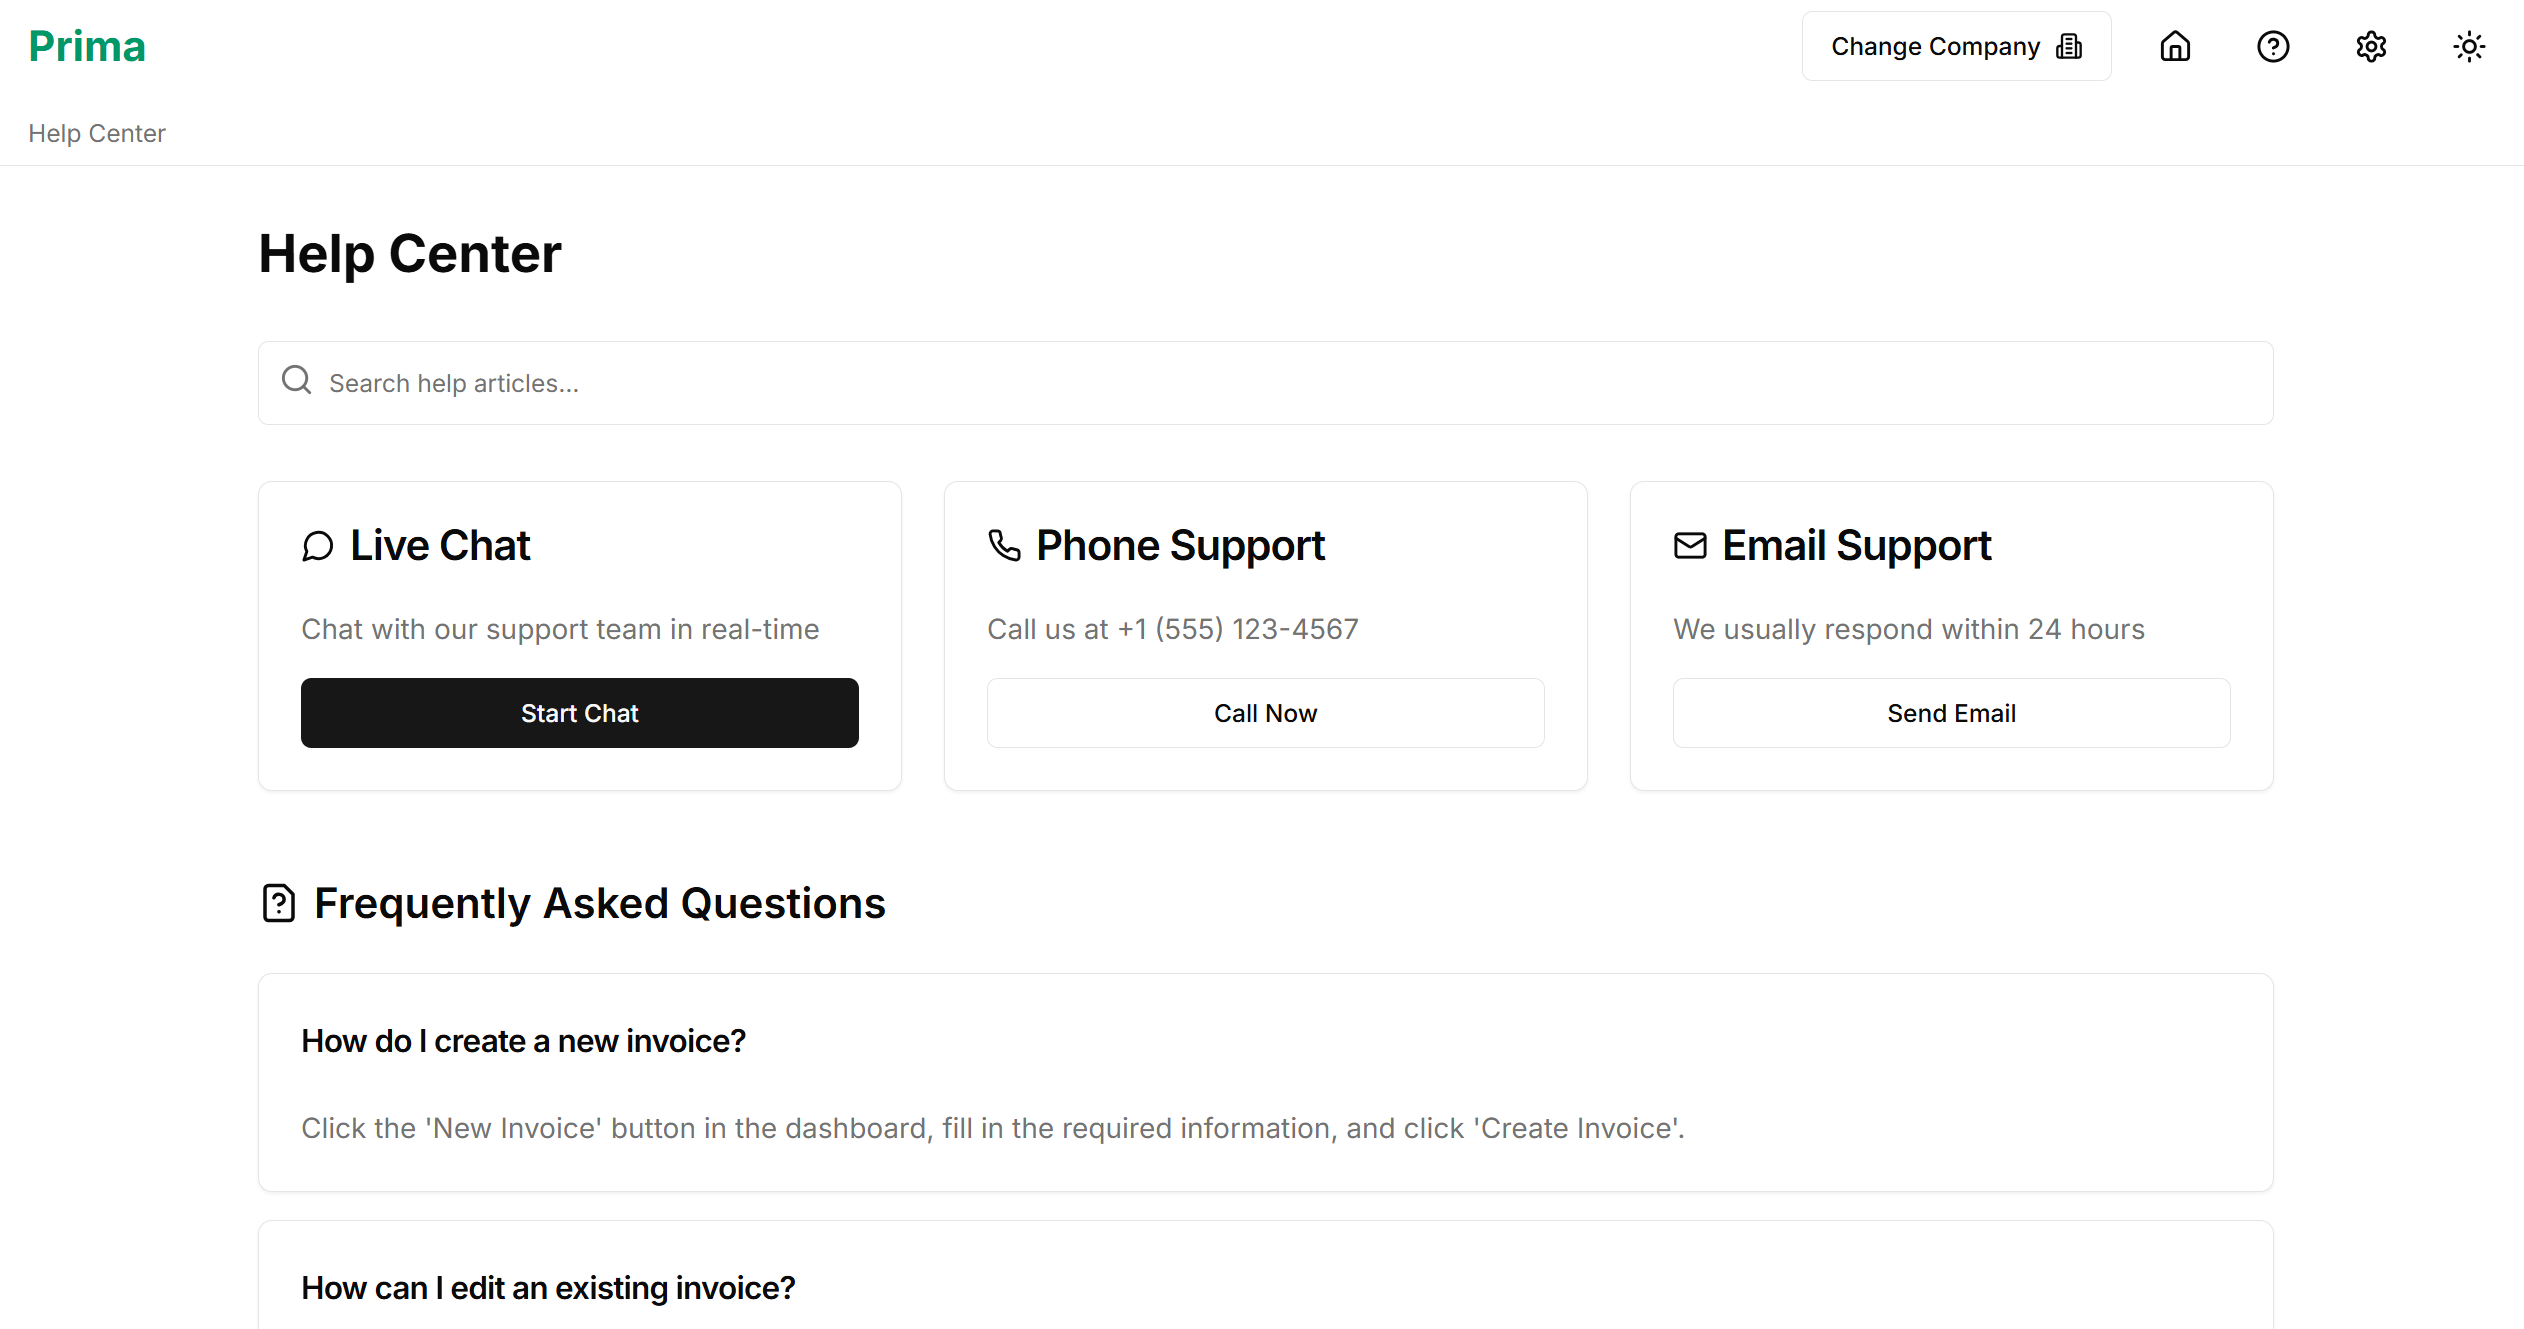Open the home icon in header
2524x1329 pixels.
click(x=2175, y=46)
